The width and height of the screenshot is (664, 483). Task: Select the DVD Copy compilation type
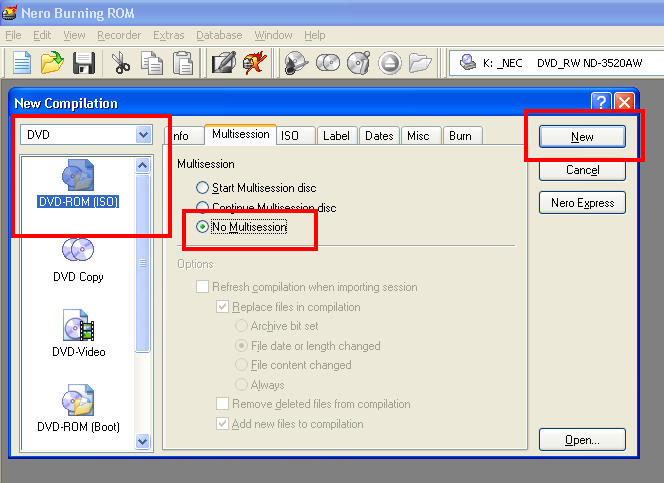tap(78, 260)
